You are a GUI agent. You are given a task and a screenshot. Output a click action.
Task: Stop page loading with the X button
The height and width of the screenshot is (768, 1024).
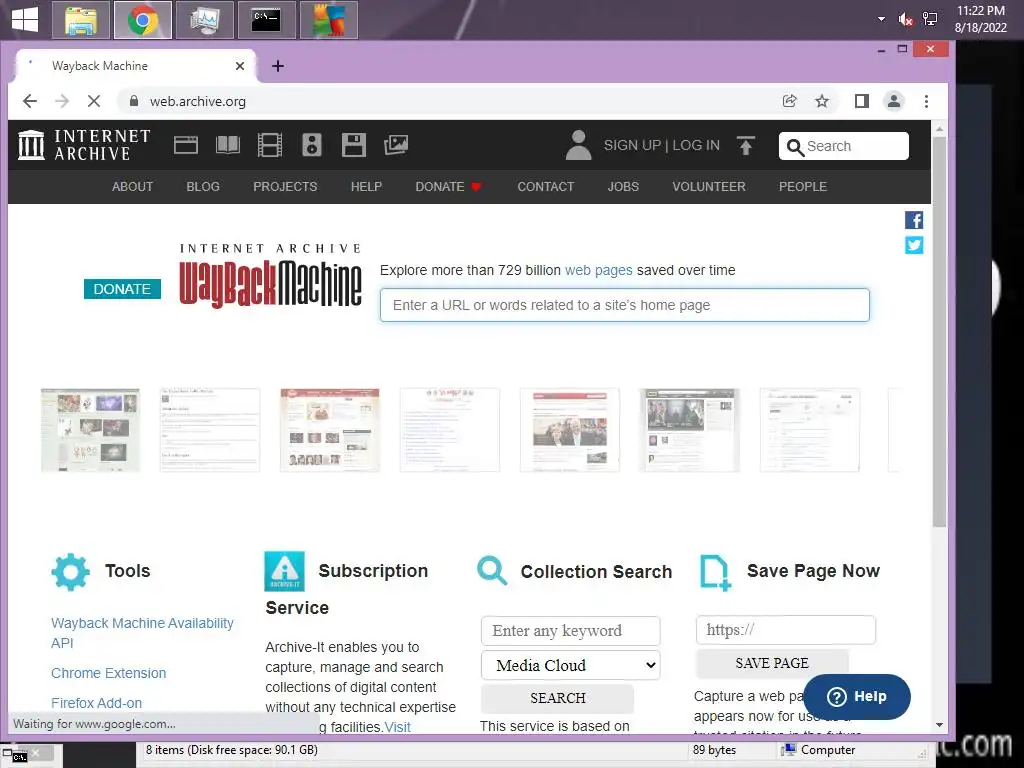coord(94,101)
